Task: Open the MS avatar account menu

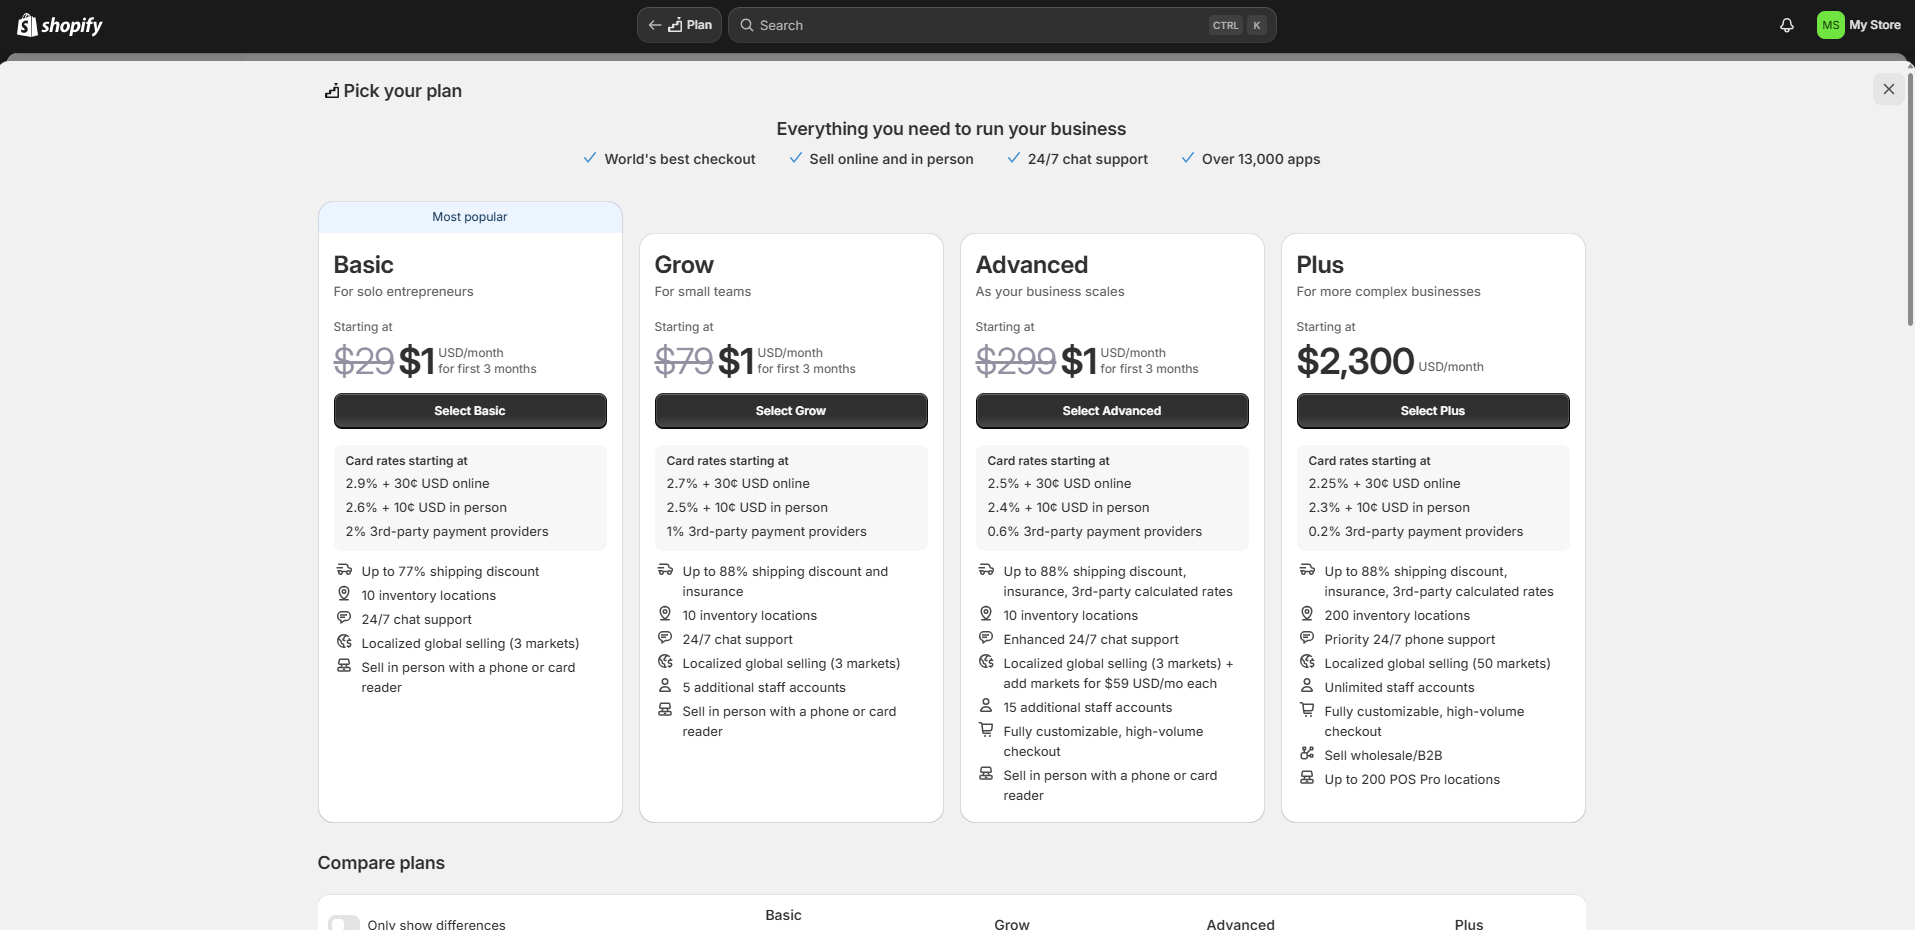Action: 1830,25
